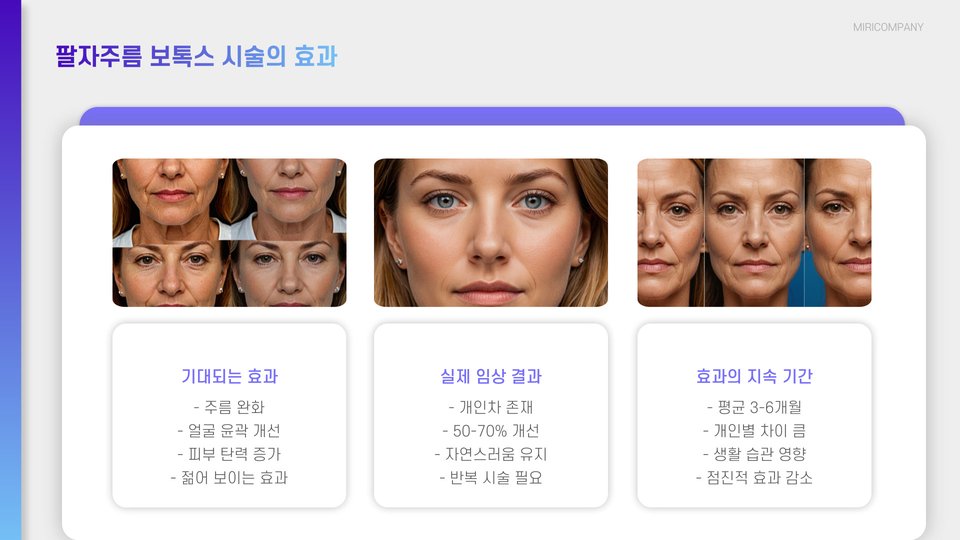The height and width of the screenshot is (540, 960).
Task: Click the text line 자연스러움 유지
Action: tap(490, 454)
